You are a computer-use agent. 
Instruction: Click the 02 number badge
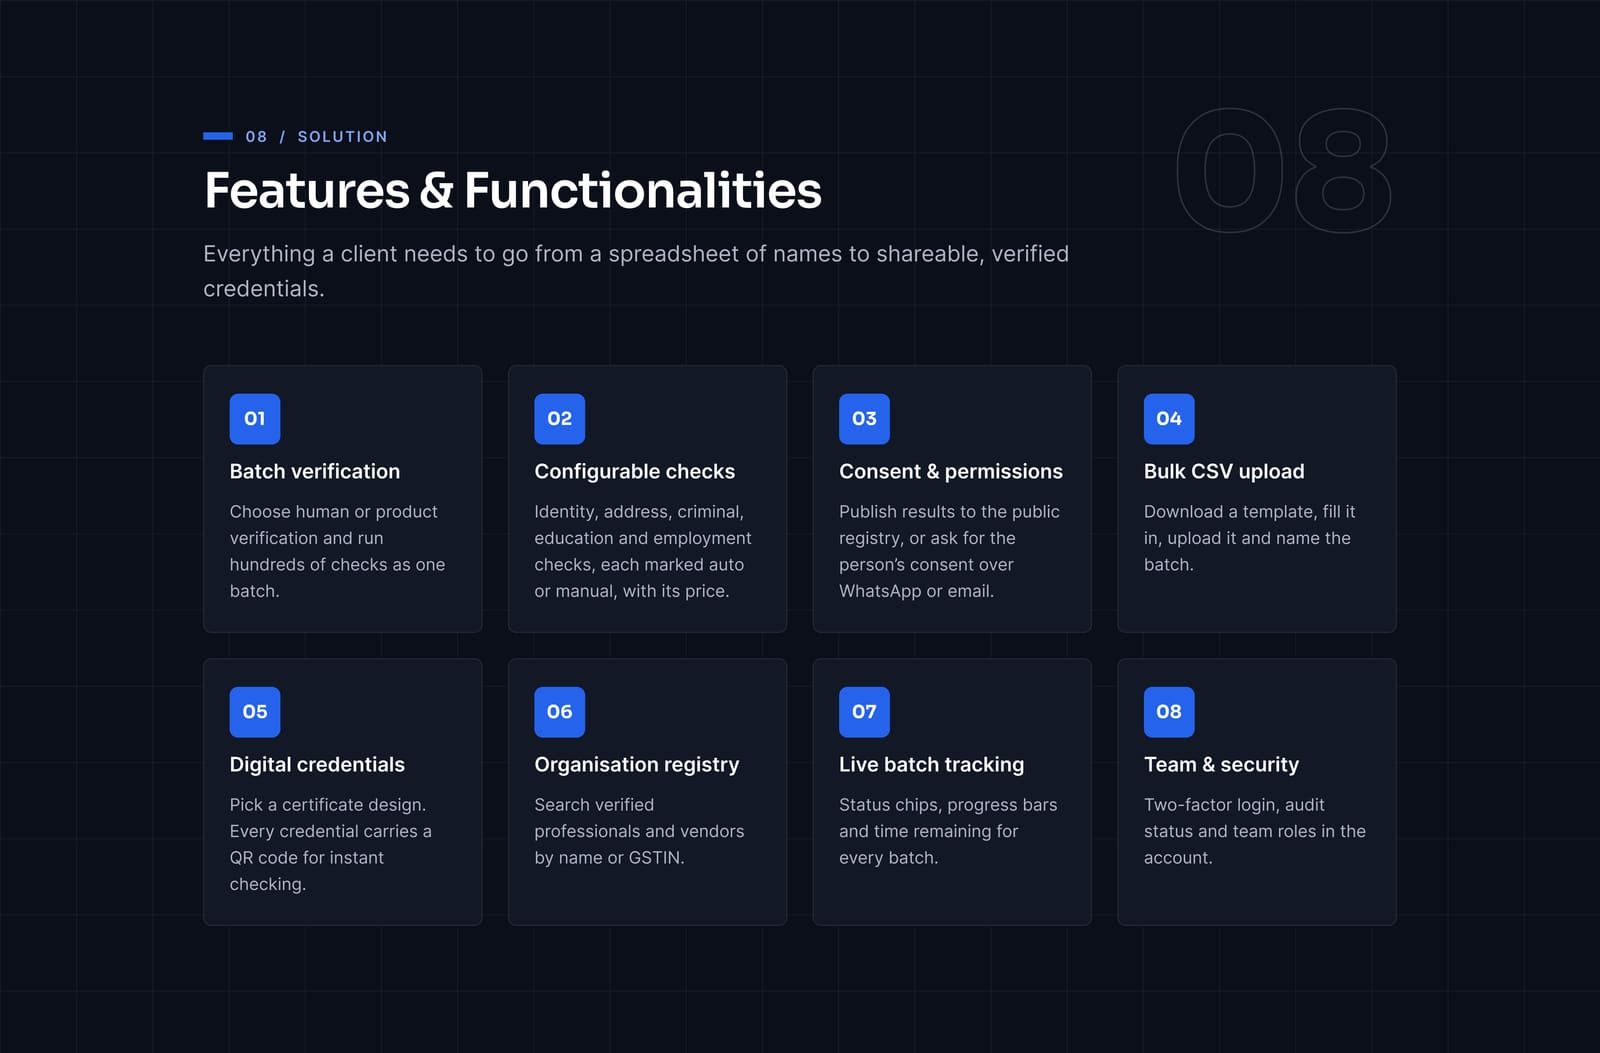point(559,419)
